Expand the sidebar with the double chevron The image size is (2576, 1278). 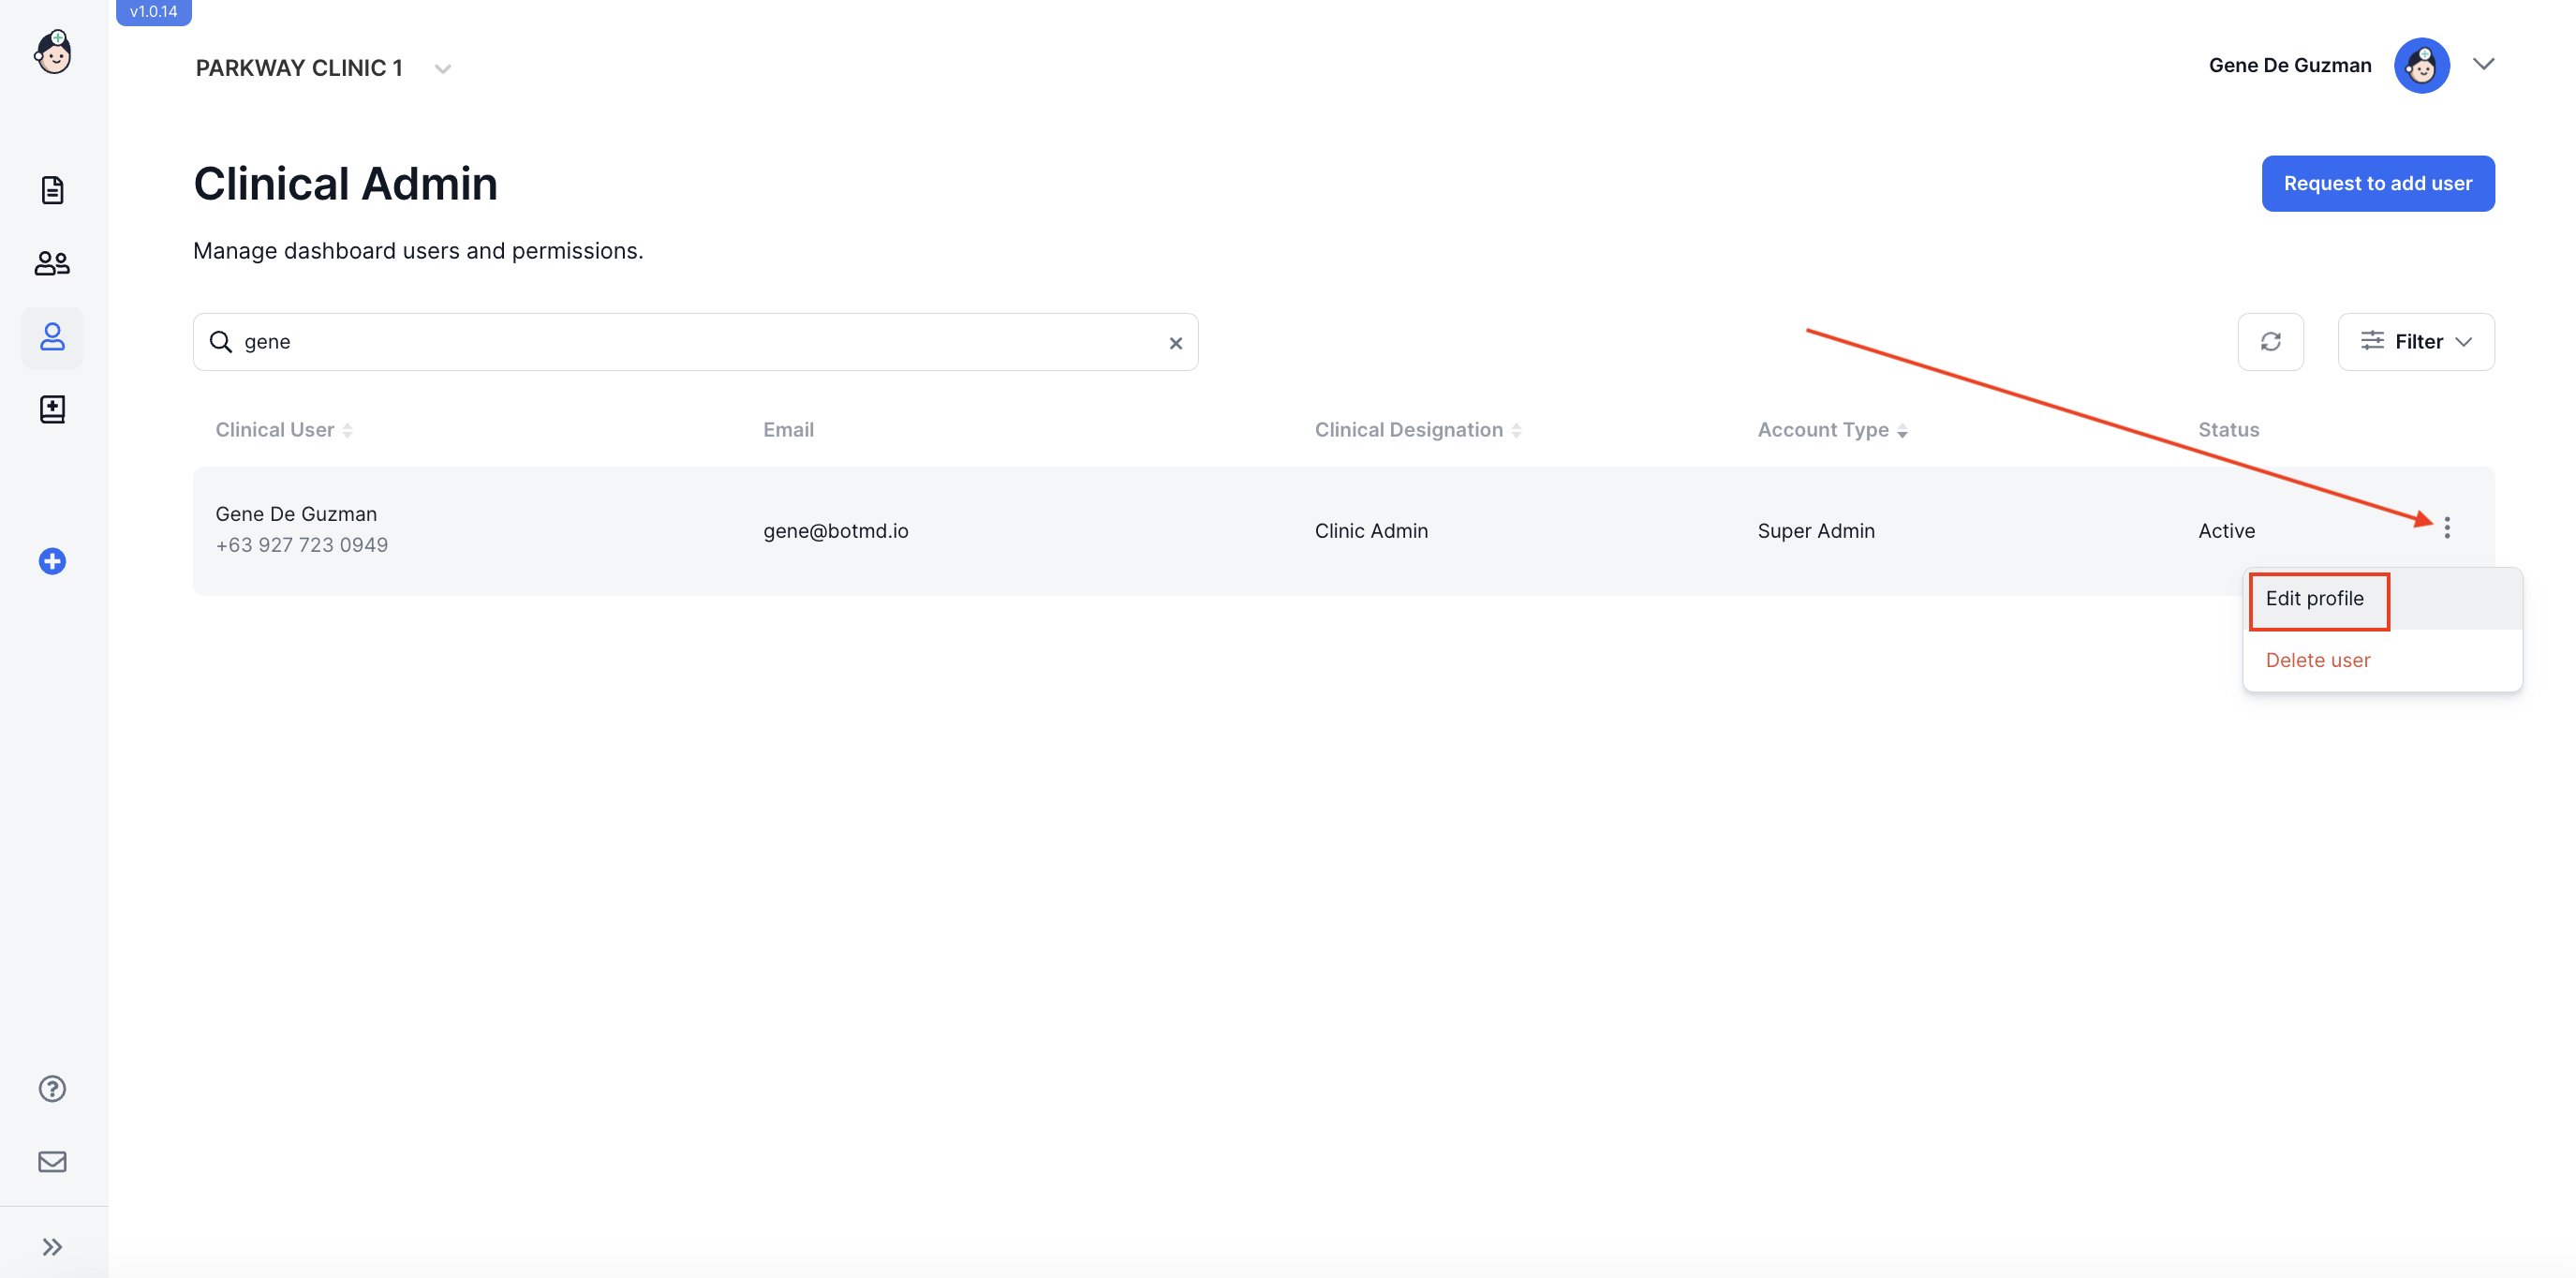pyautogui.click(x=52, y=1246)
